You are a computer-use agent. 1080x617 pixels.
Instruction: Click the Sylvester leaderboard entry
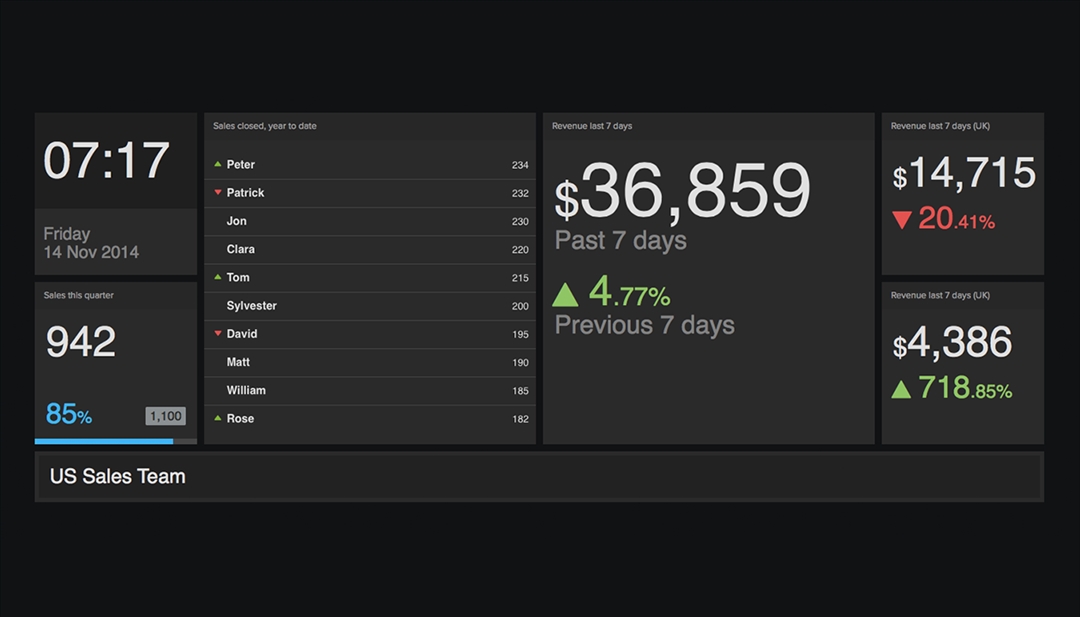click(x=370, y=306)
